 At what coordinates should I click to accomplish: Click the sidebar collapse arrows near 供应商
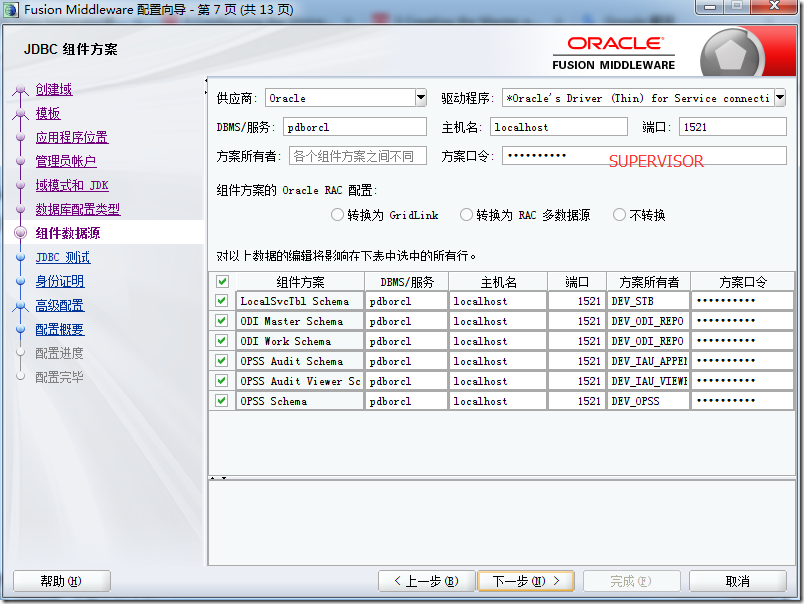click(x=206, y=86)
